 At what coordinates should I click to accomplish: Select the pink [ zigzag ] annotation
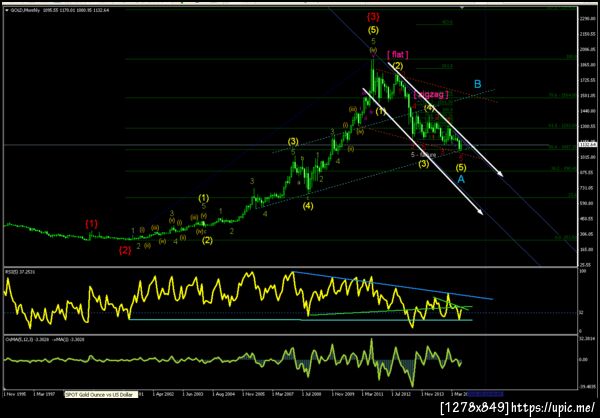430,95
